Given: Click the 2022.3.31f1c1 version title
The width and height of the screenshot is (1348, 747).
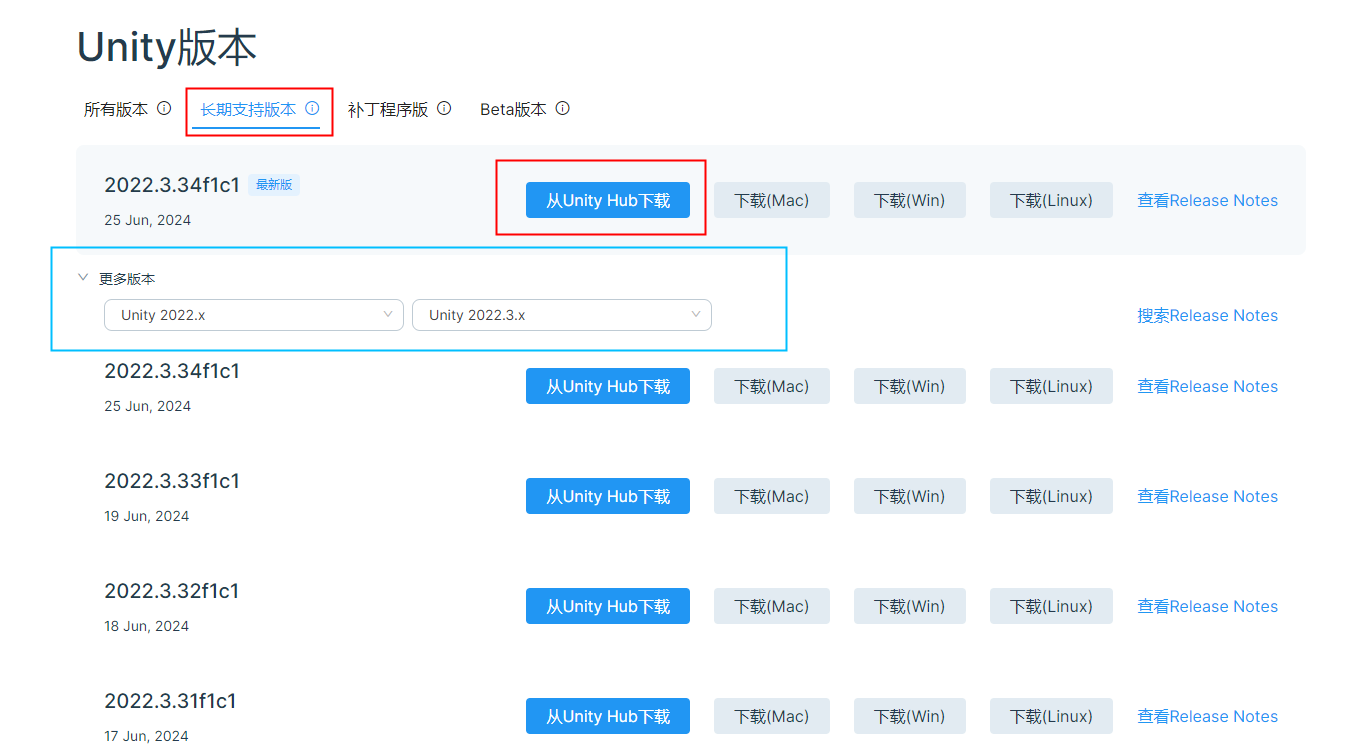Looking at the screenshot, I should click(171, 701).
